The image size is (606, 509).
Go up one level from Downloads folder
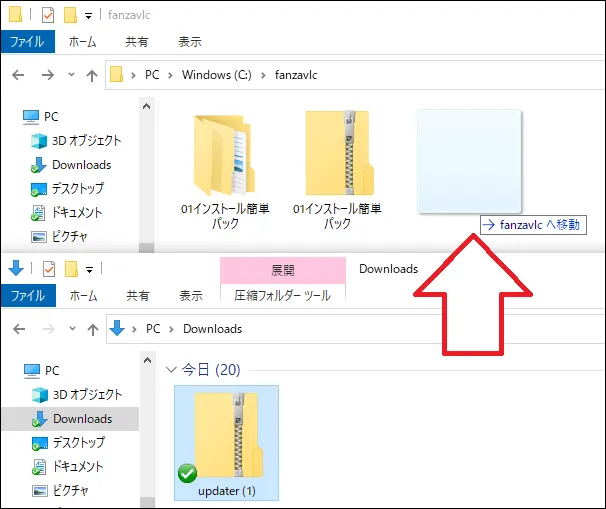(93, 329)
